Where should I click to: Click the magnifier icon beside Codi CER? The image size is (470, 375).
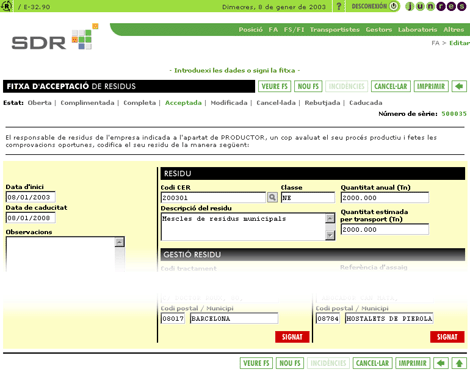[x=272, y=197]
